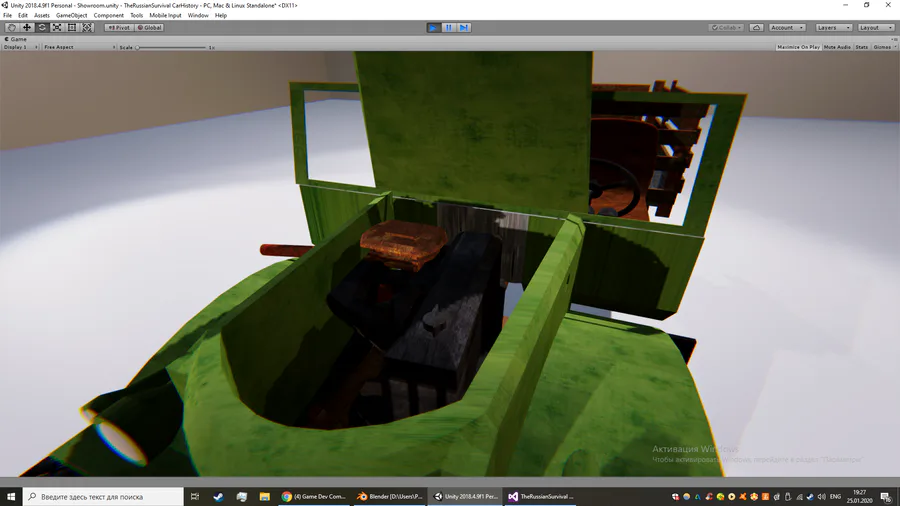Open the Mobile Input menu
The width and height of the screenshot is (900, 506).
pyautogui.click(x=165, y=15)
